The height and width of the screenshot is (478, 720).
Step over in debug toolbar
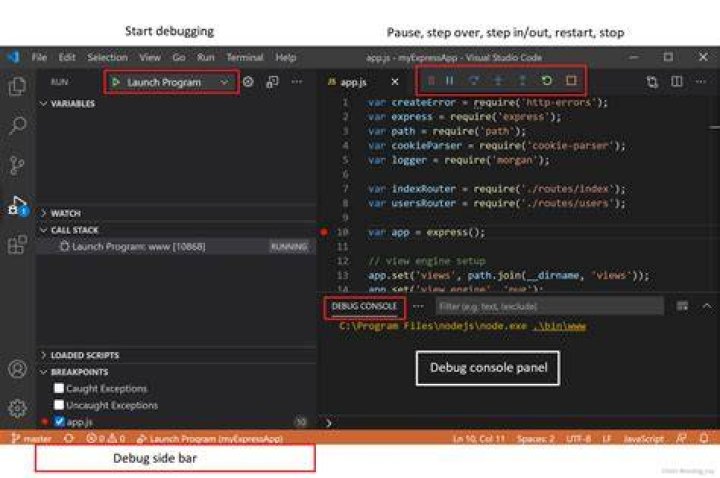point(473,81)
